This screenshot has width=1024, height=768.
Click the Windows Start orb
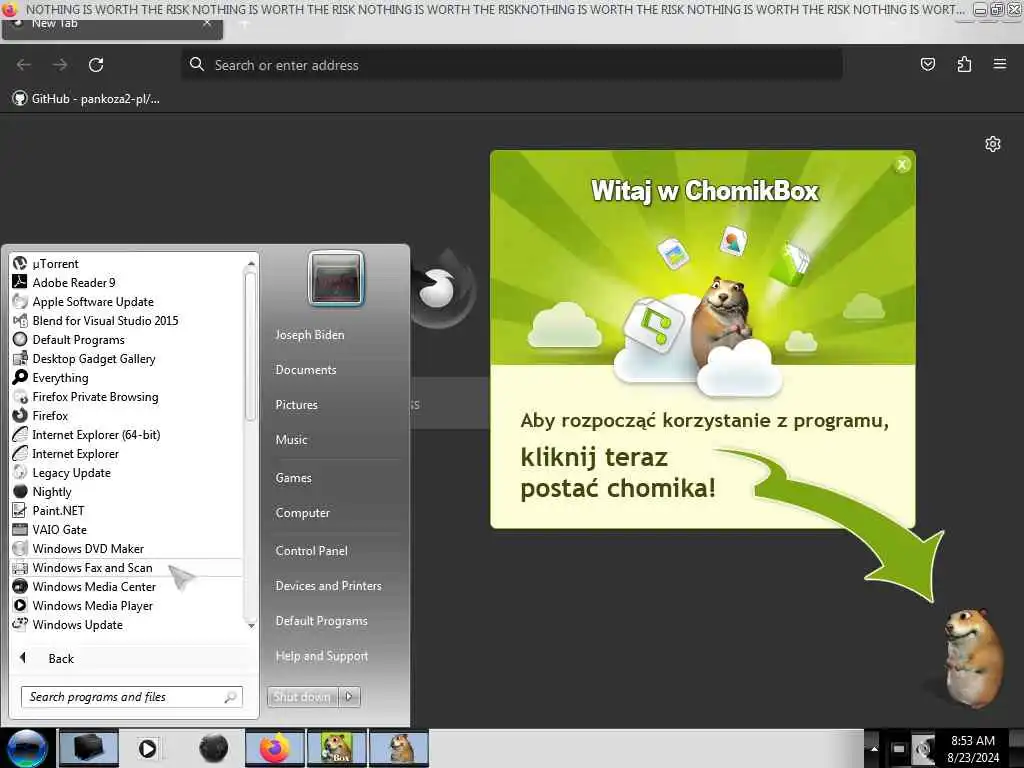[26, 748]
